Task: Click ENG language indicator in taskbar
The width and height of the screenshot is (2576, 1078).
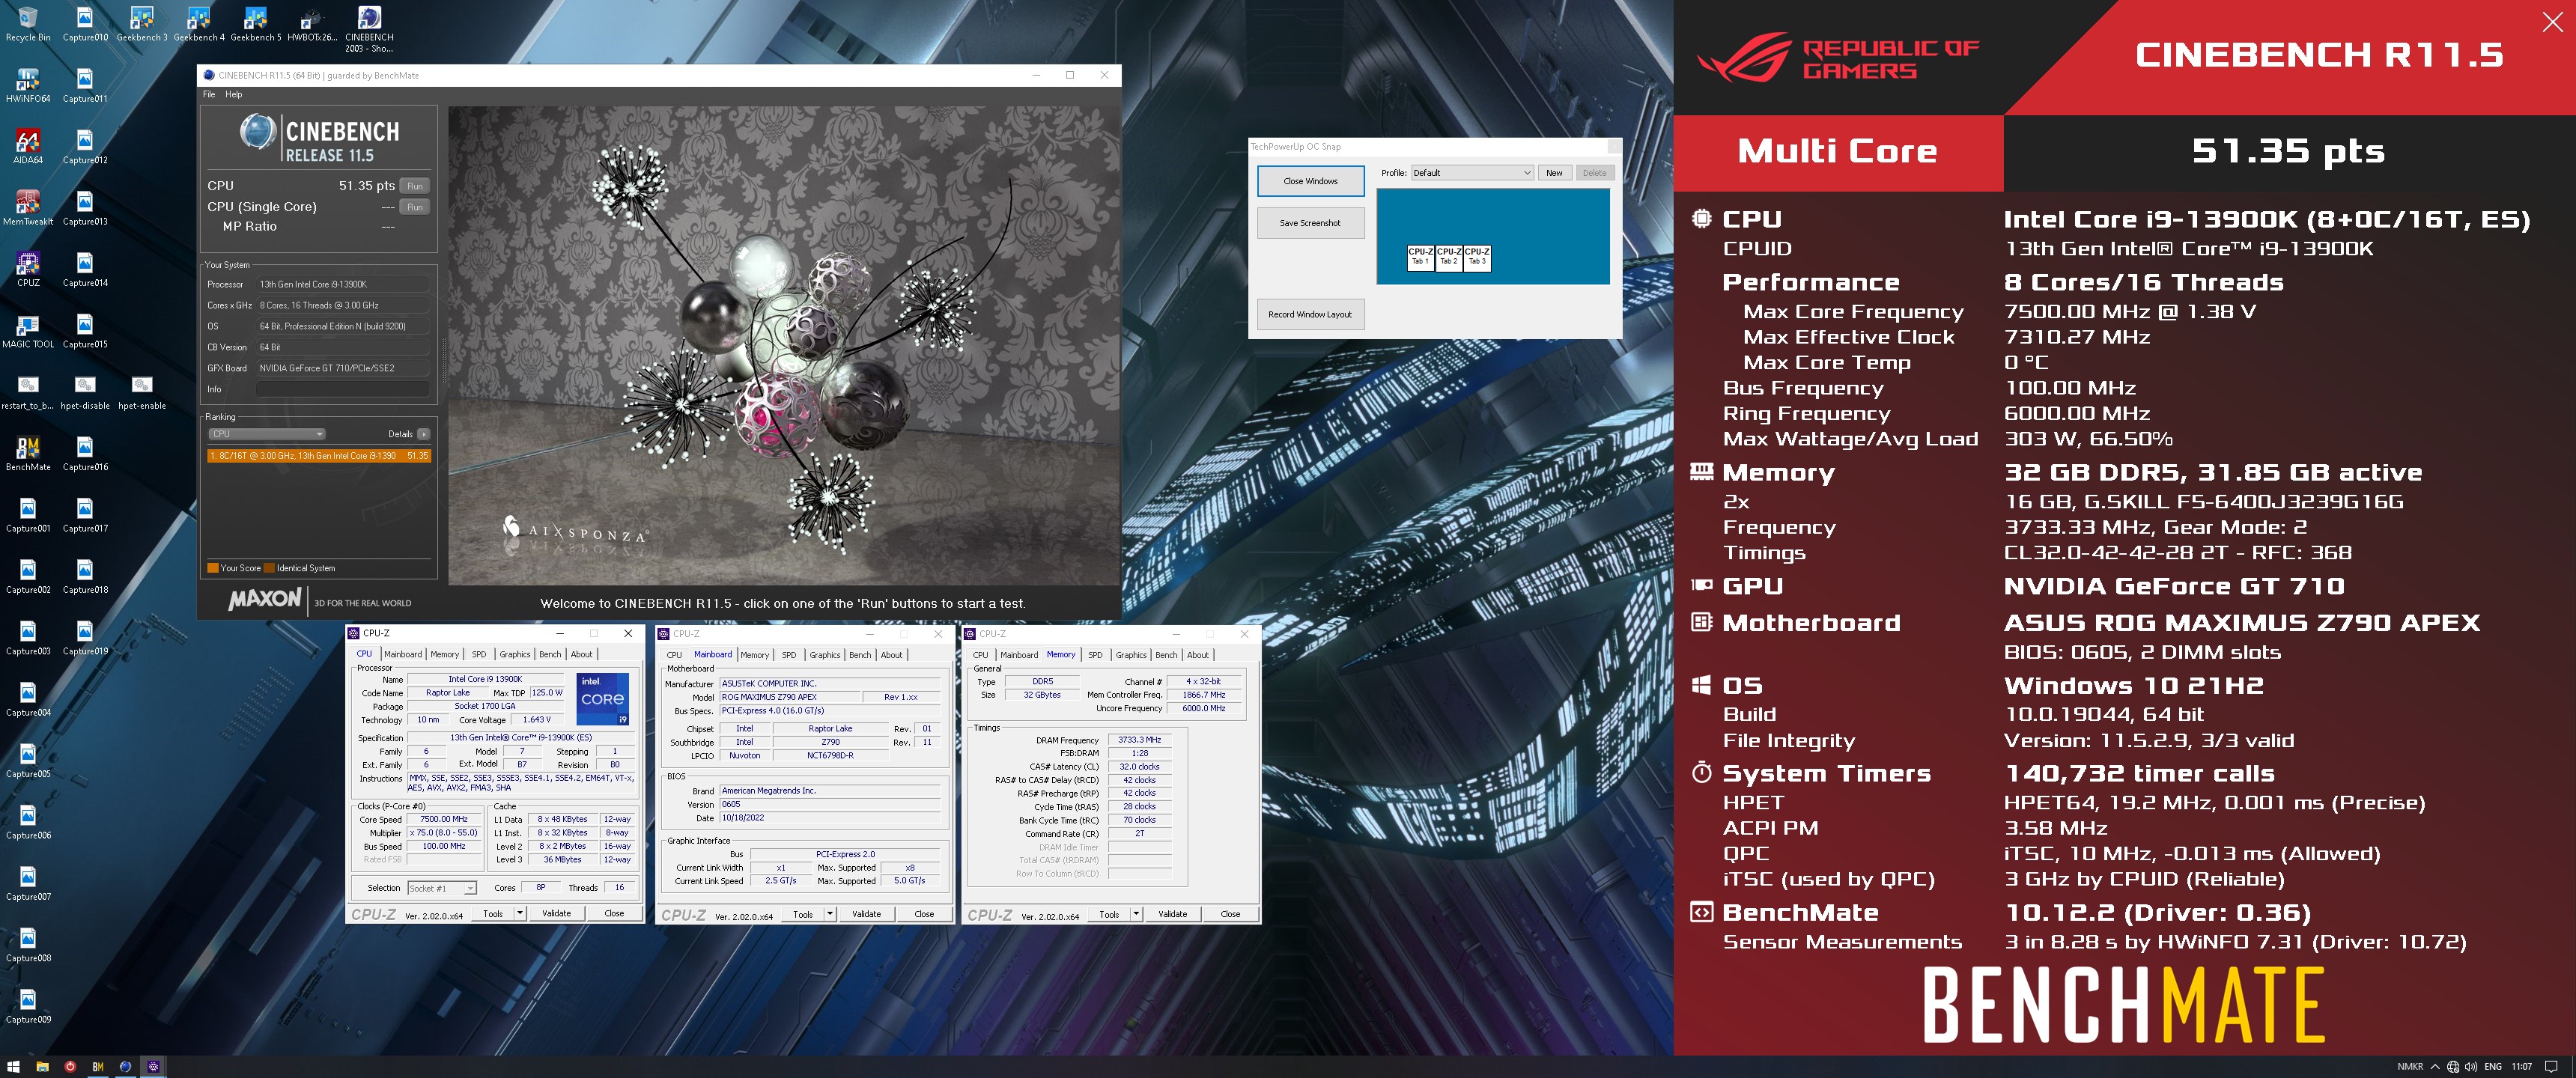Action: [2493, 1067]
